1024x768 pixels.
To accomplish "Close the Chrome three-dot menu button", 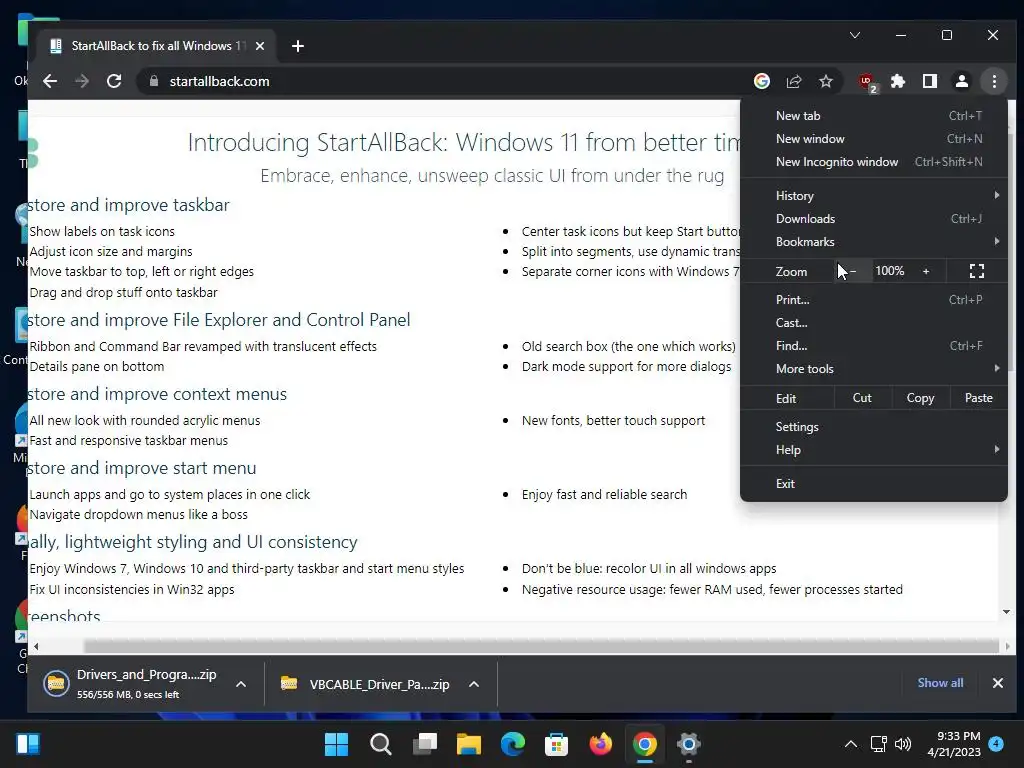I will point(994,81).
